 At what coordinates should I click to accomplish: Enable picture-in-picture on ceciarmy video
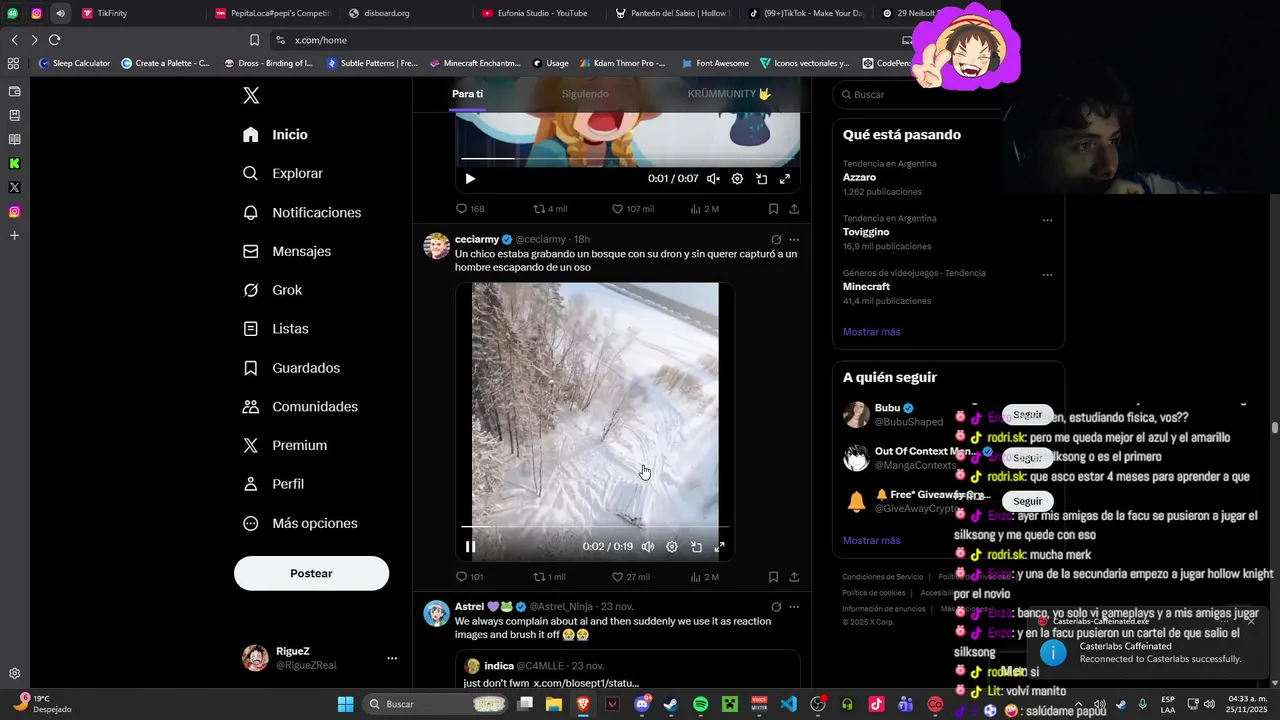click(696, 547)
